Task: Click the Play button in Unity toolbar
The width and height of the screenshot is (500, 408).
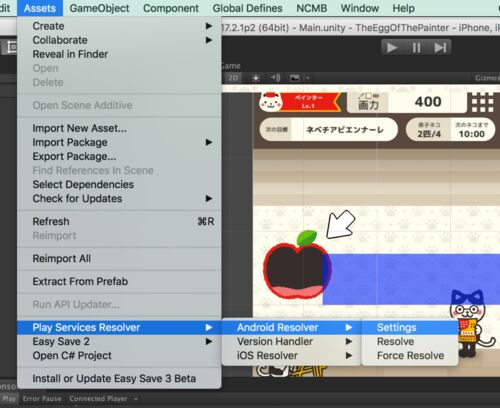Action: click(392, 48)
